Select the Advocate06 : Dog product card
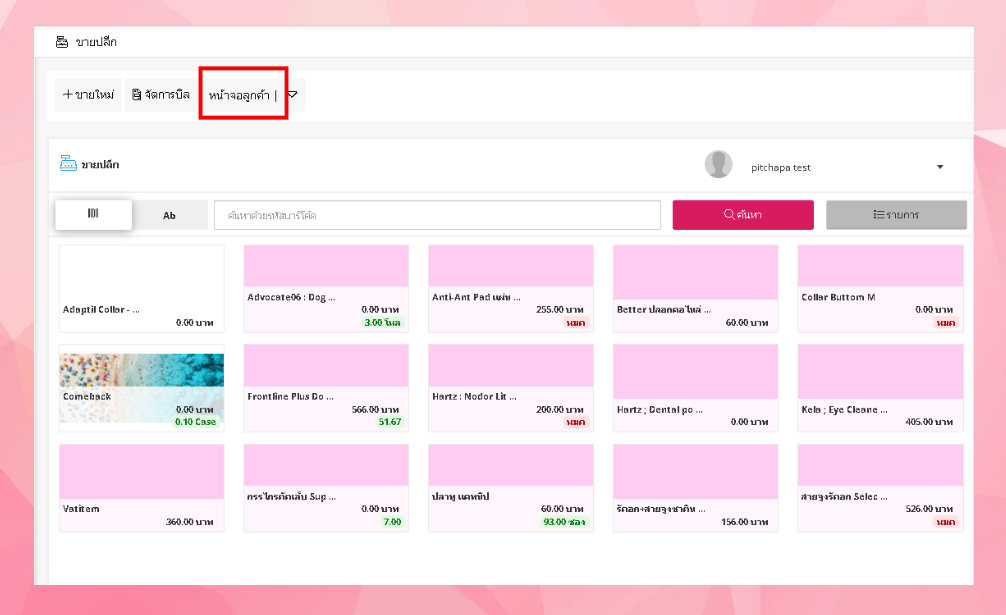Image resolution: width=1006 pixels, height=615 pixels. pos(326,289)
